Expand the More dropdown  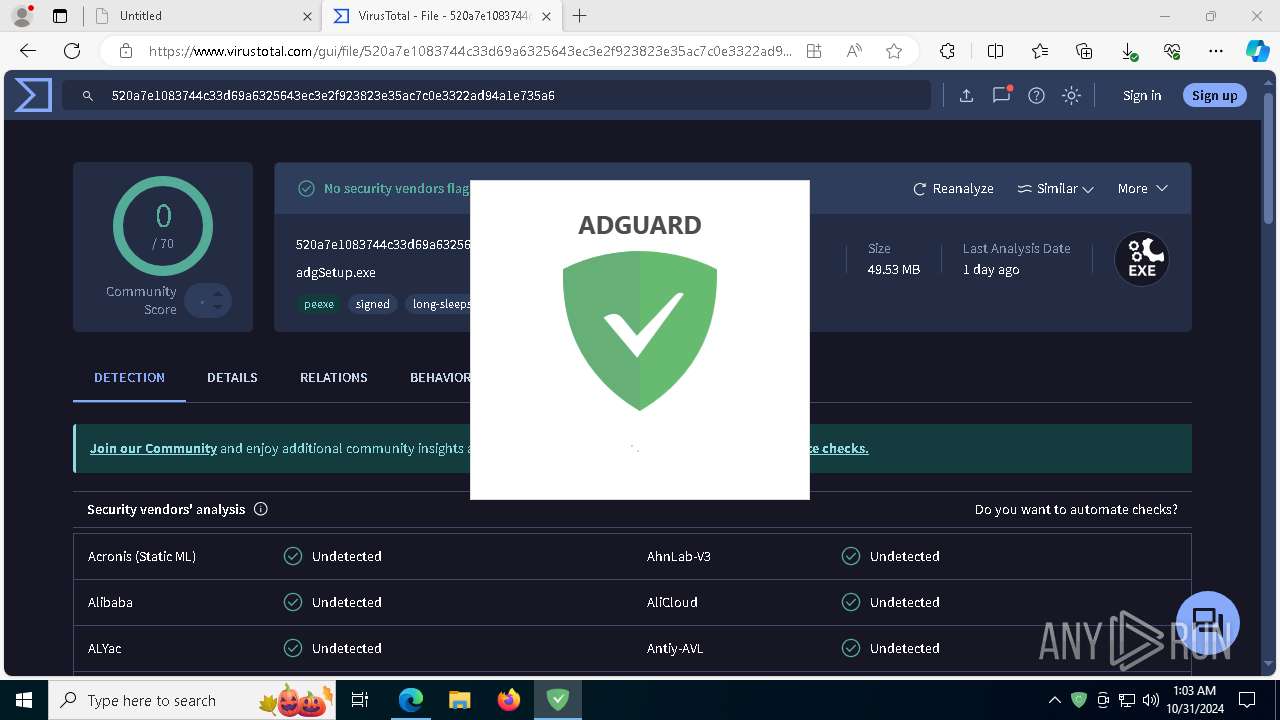click(1143, 188)
